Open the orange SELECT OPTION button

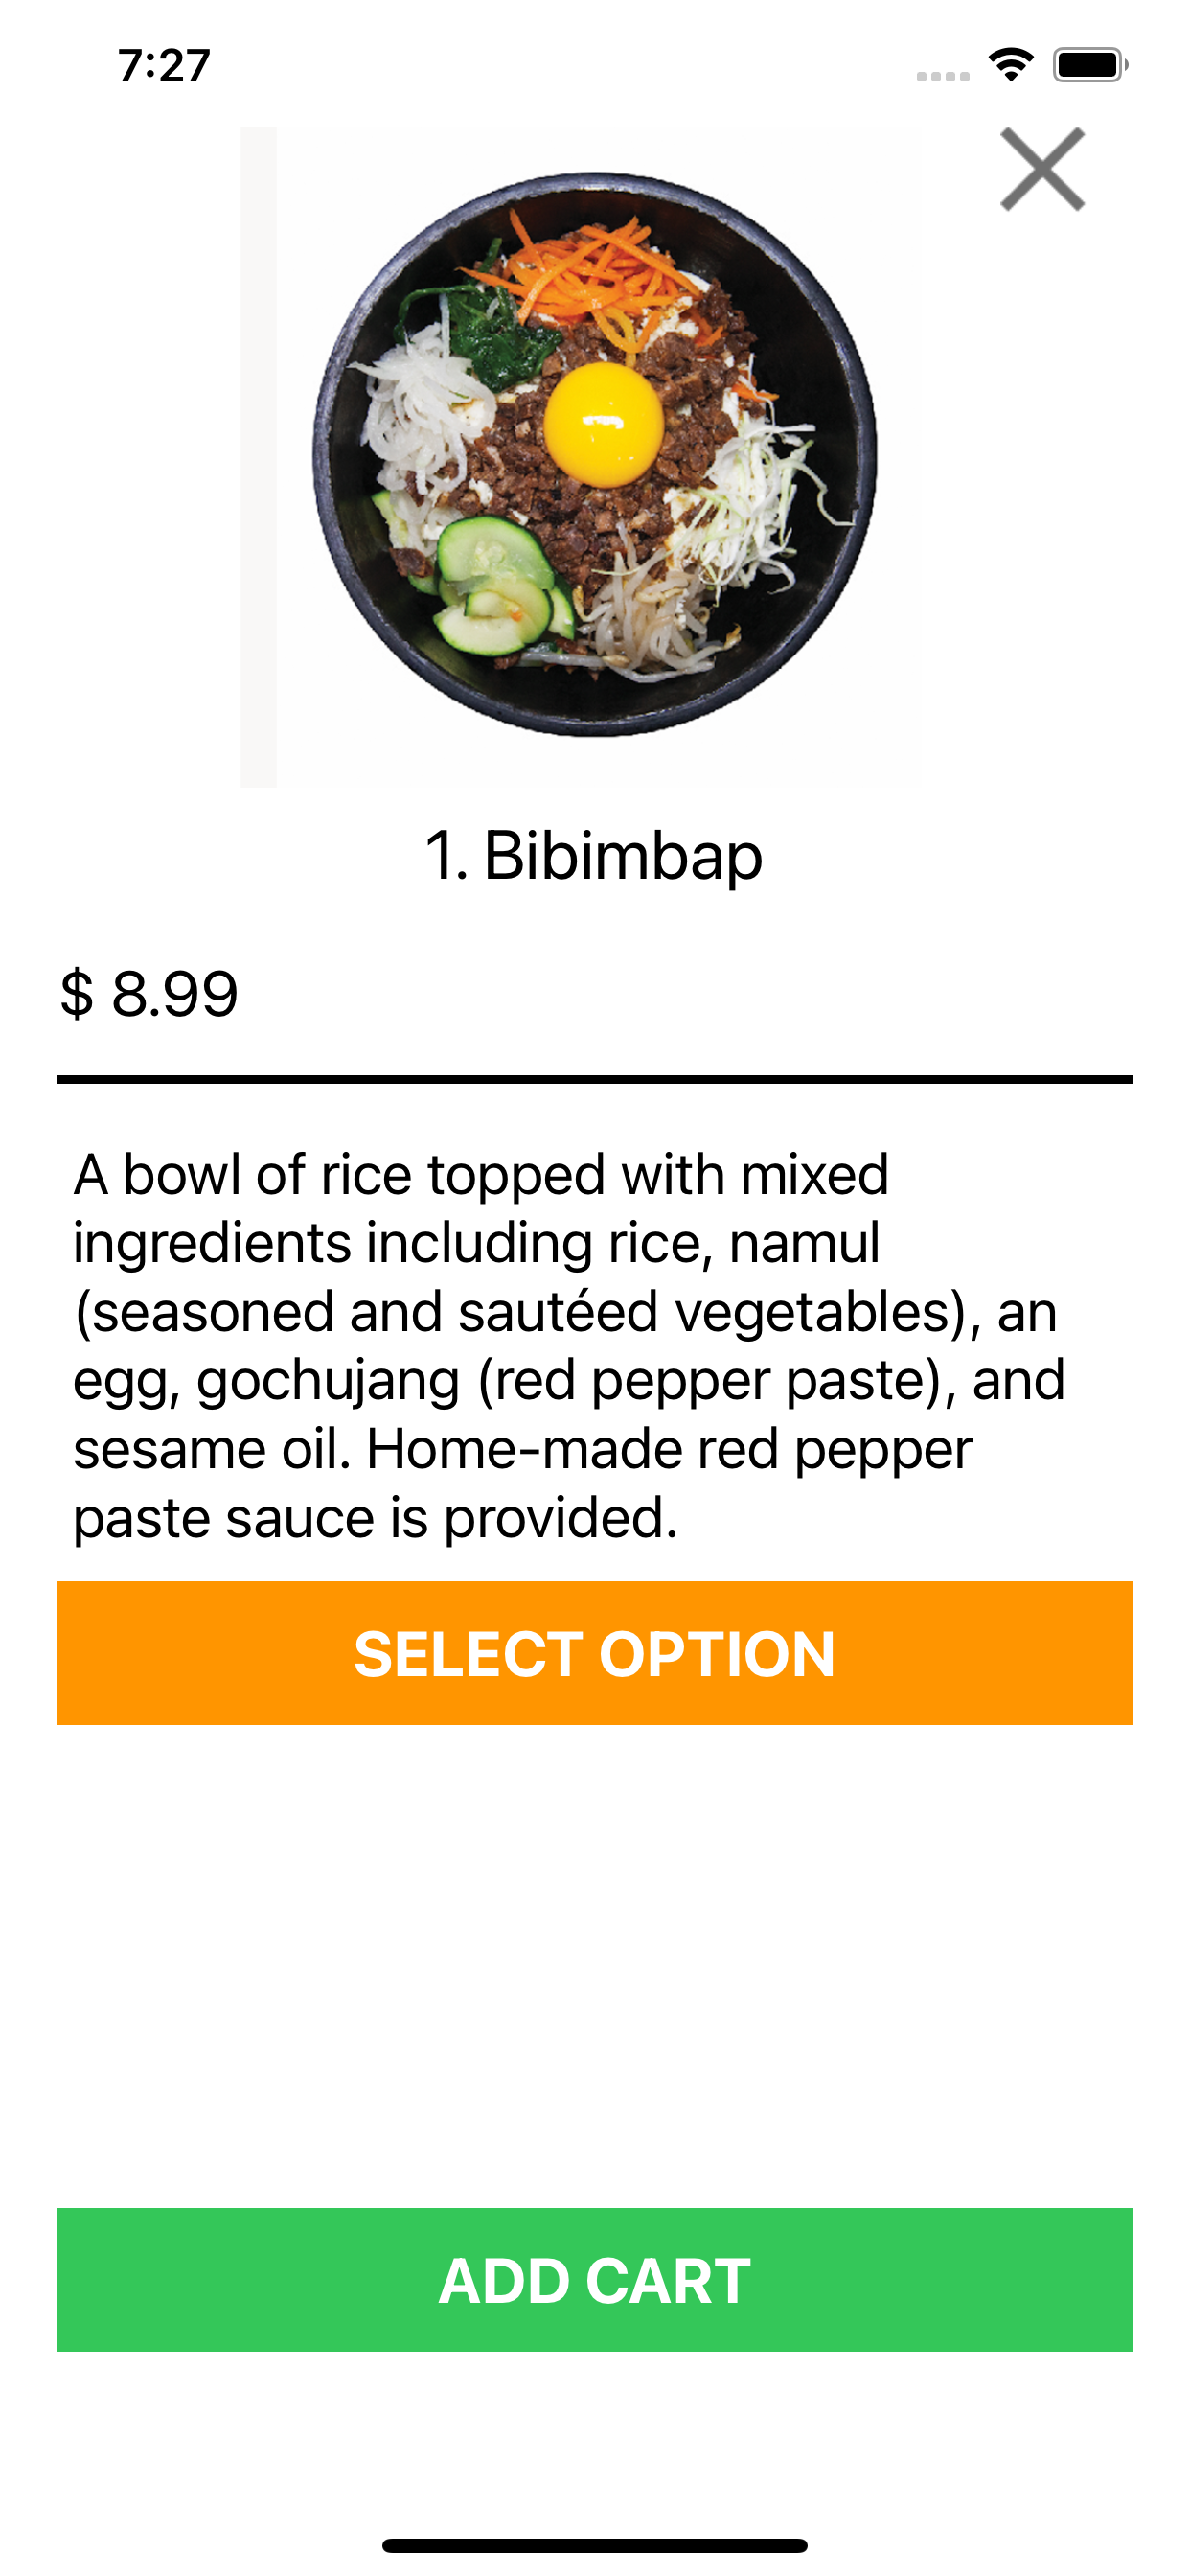(594, 1653)
